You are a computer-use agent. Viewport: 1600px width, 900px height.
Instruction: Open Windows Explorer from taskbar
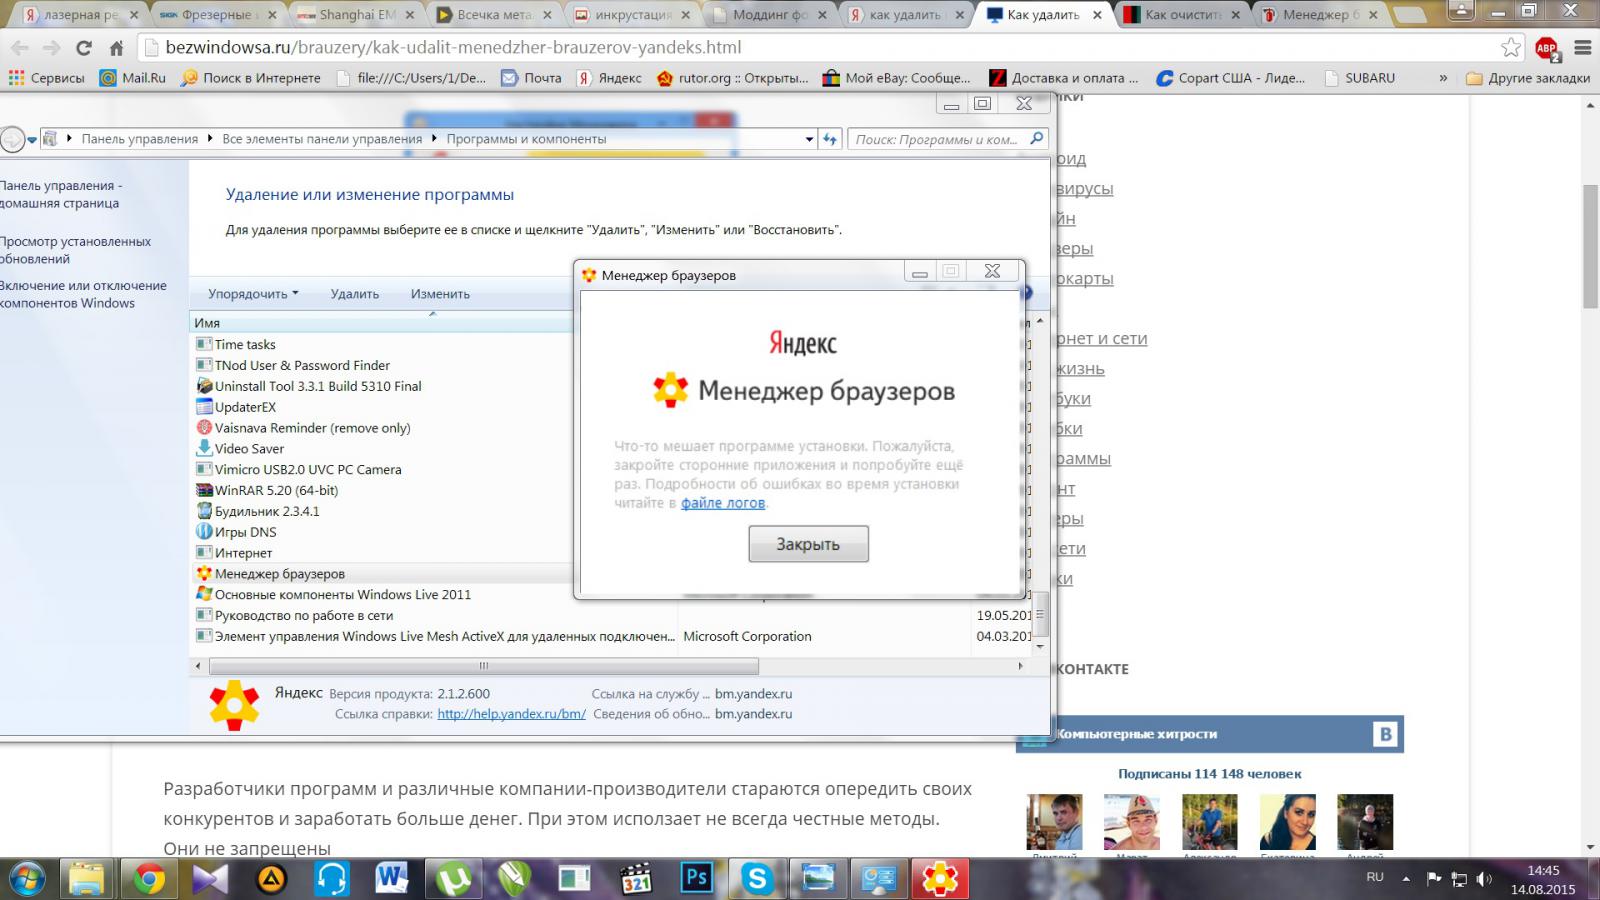click(87, 879)
